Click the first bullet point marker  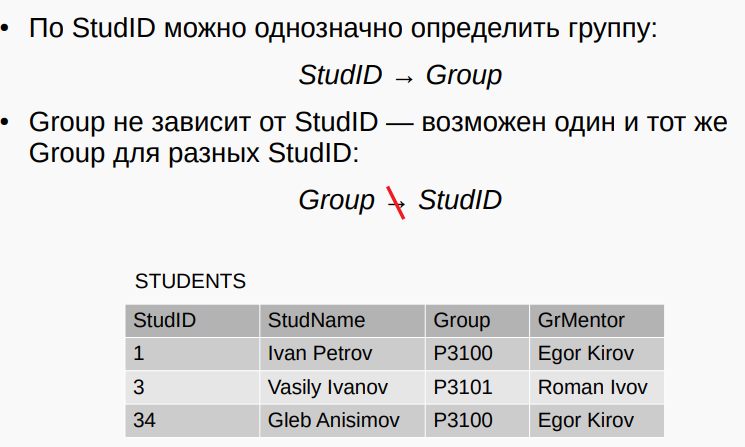point(5,28)
